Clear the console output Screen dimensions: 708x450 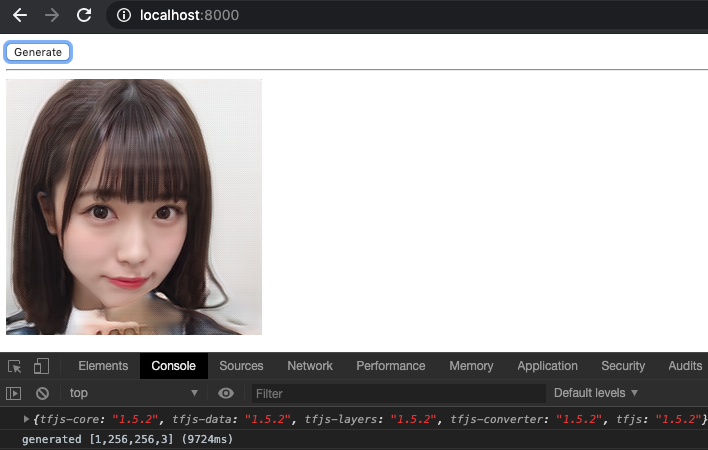point(42,394)
